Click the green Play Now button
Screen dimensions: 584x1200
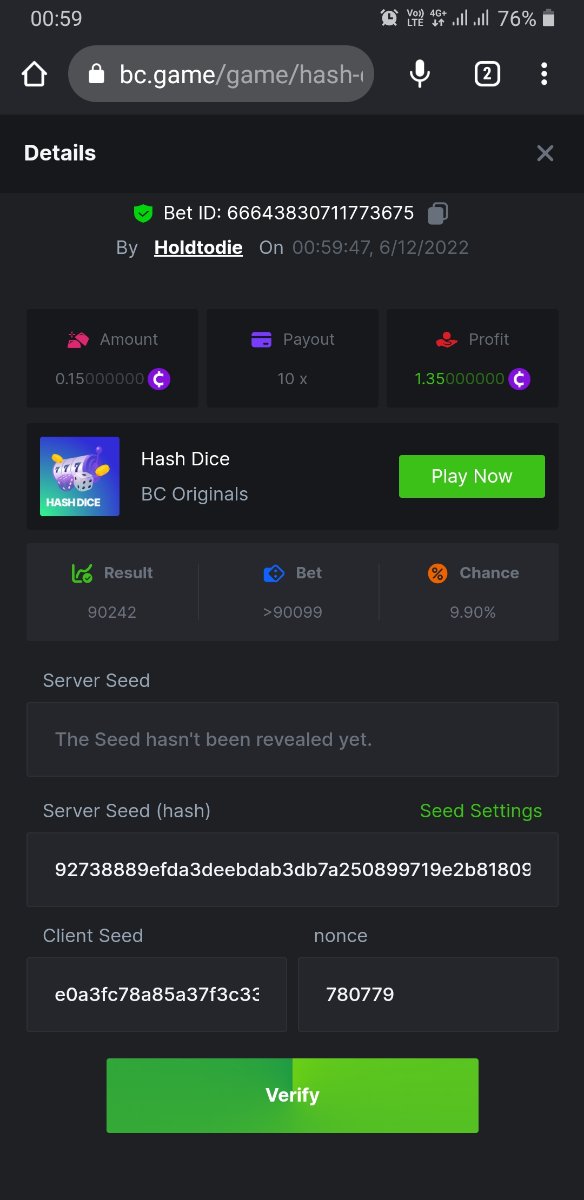(x=472, y=476)
